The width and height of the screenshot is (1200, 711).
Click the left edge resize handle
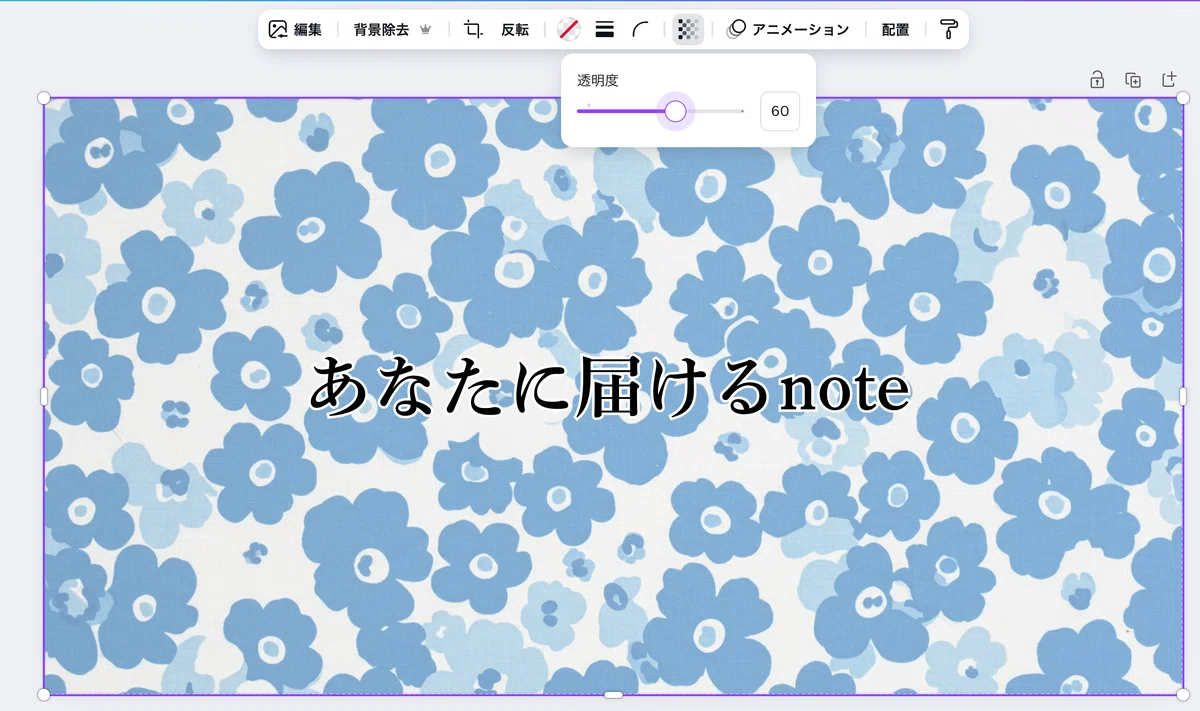tap(44, 396)
